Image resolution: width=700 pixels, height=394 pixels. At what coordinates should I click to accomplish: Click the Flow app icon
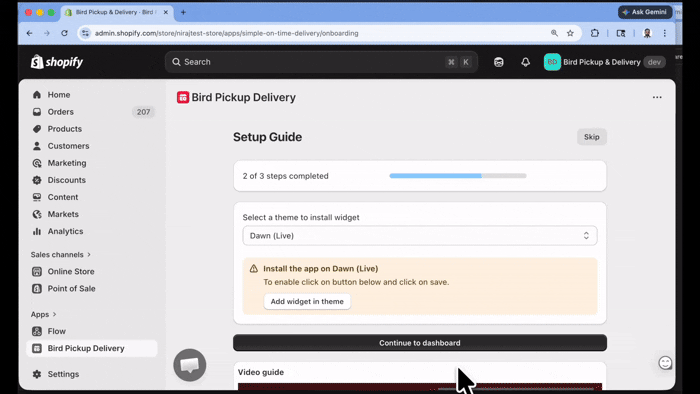click(x=37, y=331)
